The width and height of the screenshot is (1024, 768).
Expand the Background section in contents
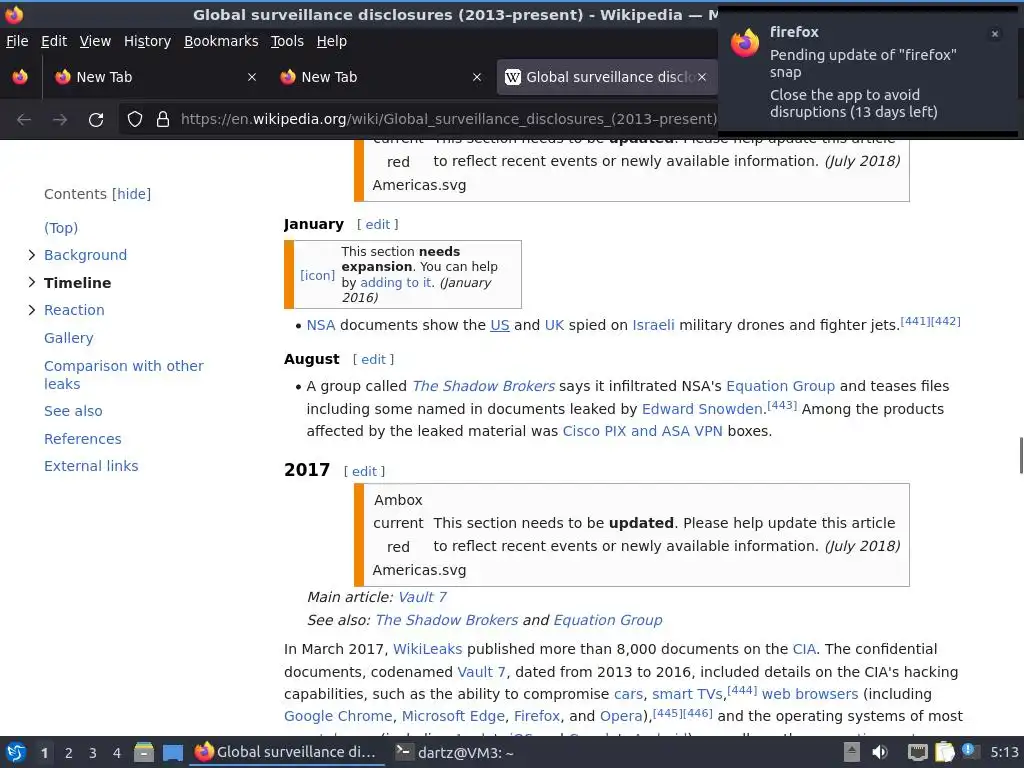tap(31, 255)
